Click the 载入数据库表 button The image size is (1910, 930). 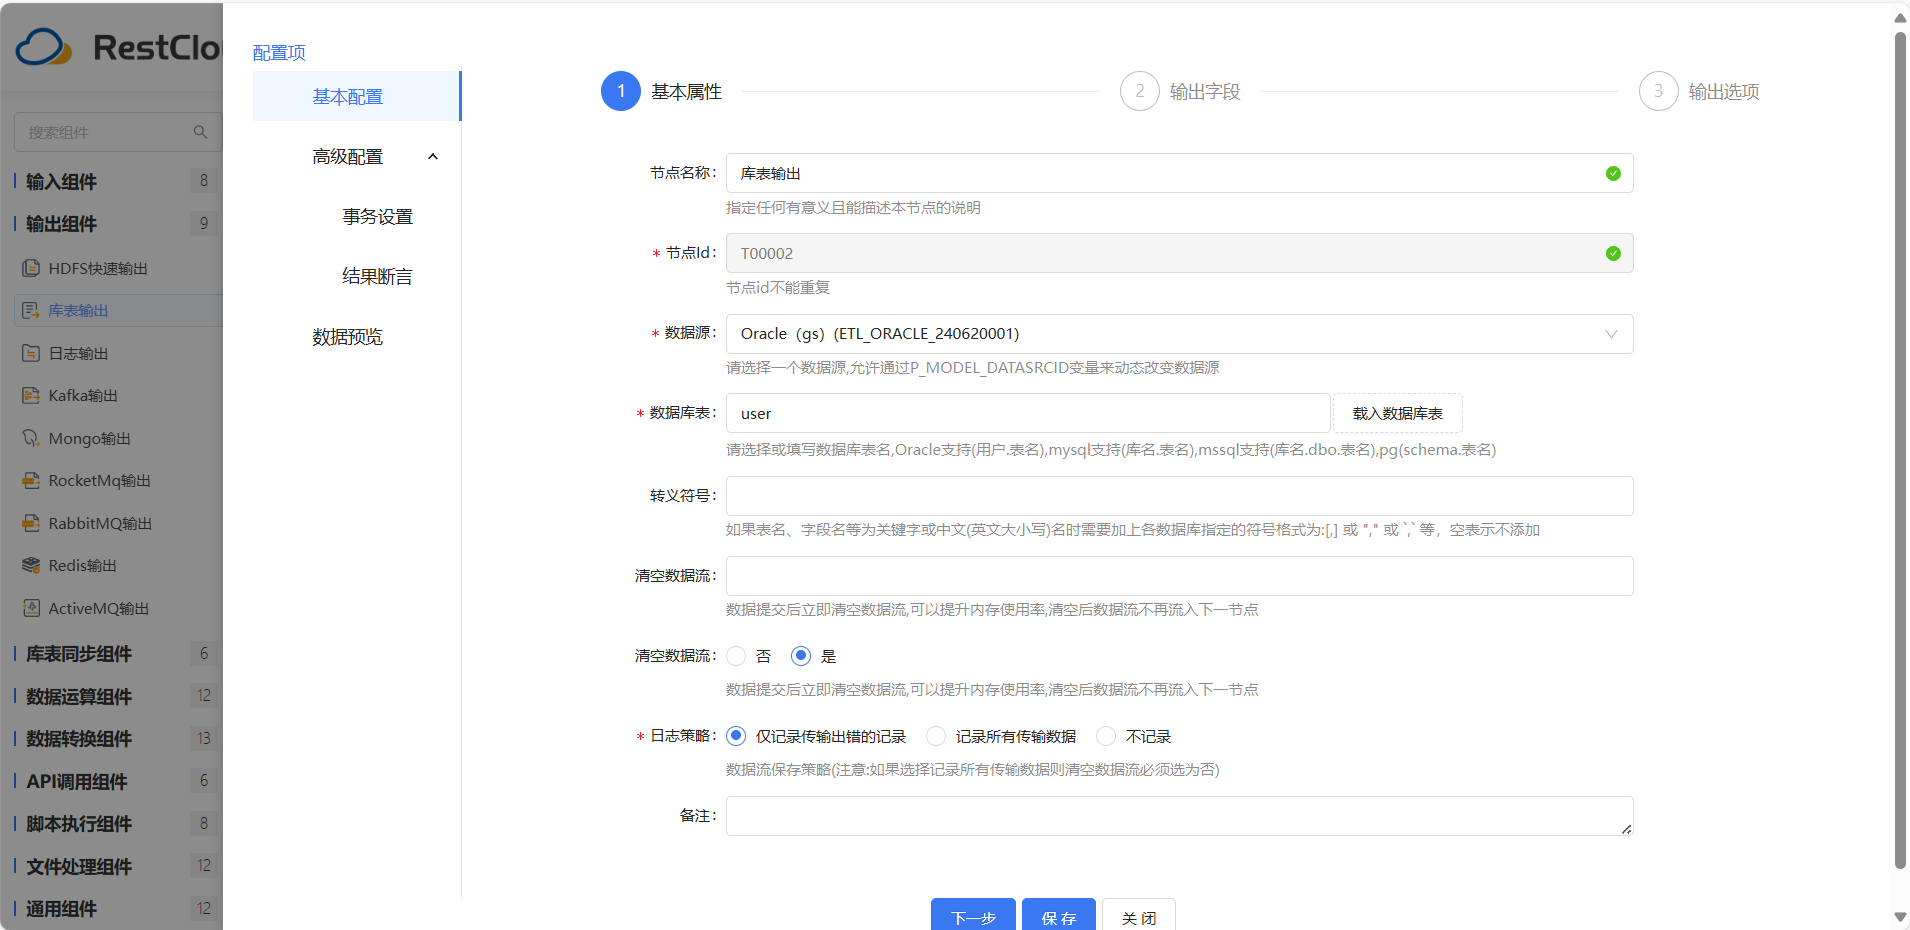[1398, 413]
